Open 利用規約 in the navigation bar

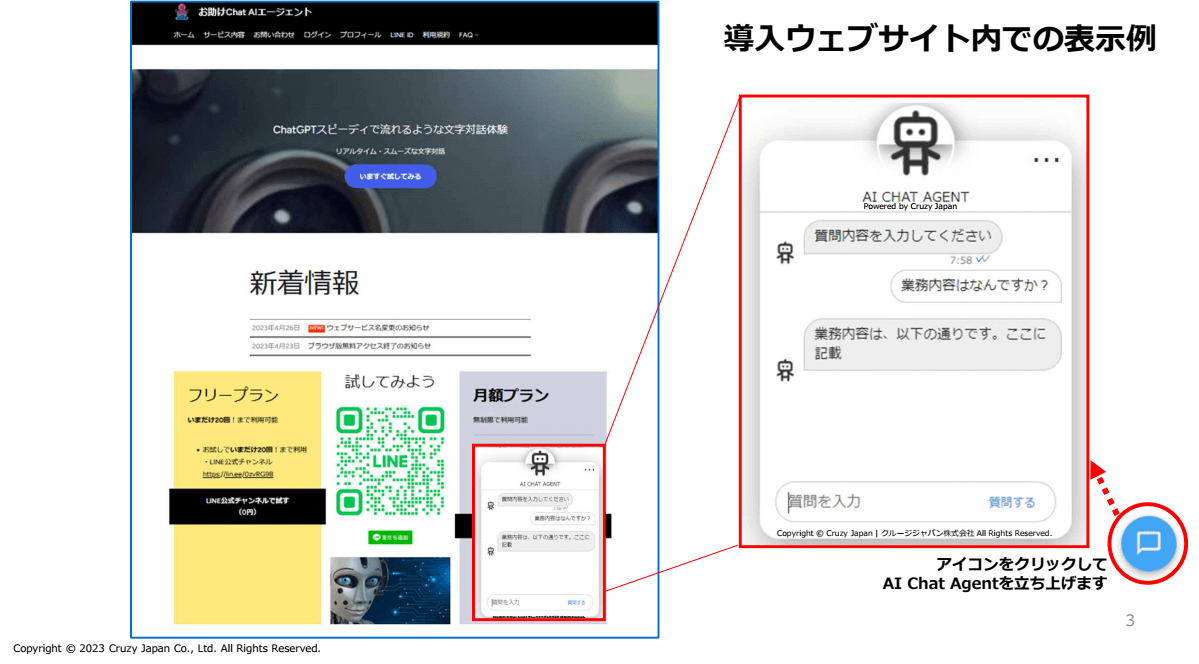[436, 35]
